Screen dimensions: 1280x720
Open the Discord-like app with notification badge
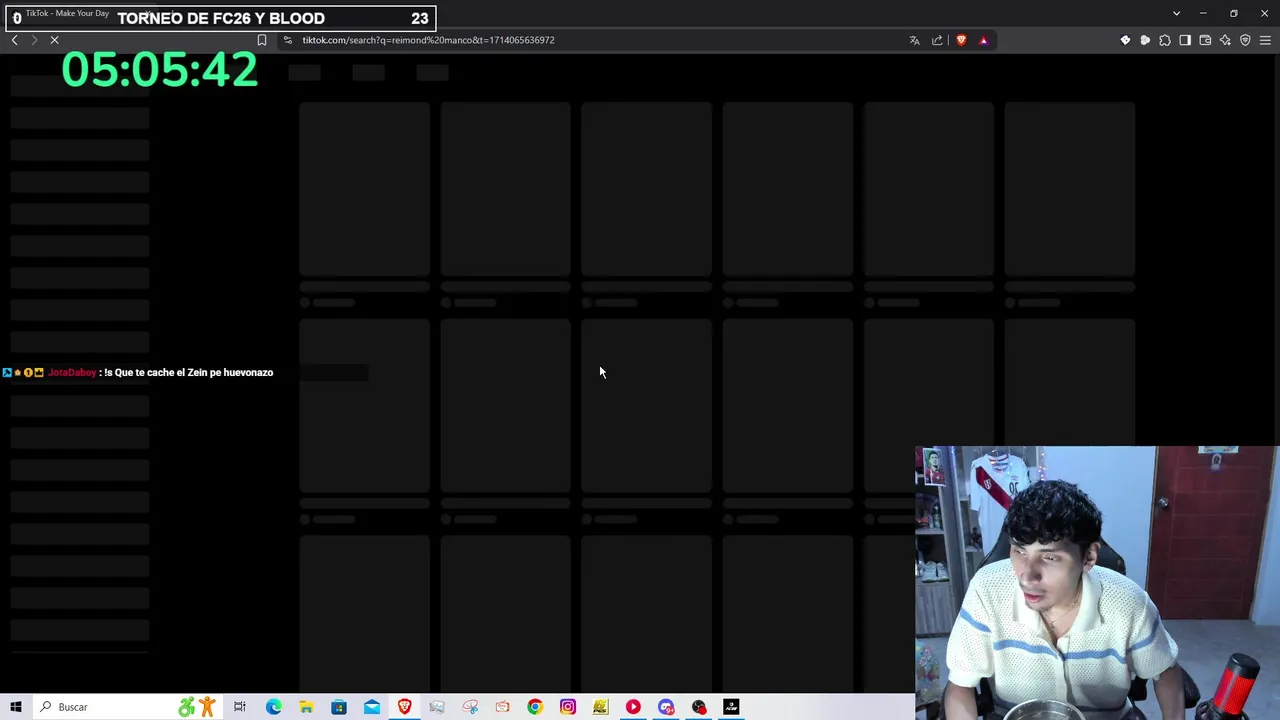pos(666,707)
